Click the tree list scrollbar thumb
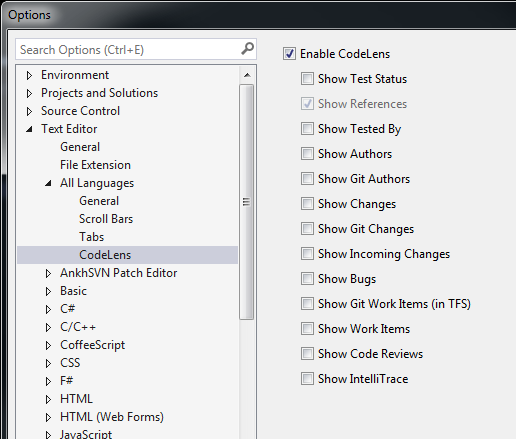The height and width of the screenshot is (439, 516). tap(247, 202)
